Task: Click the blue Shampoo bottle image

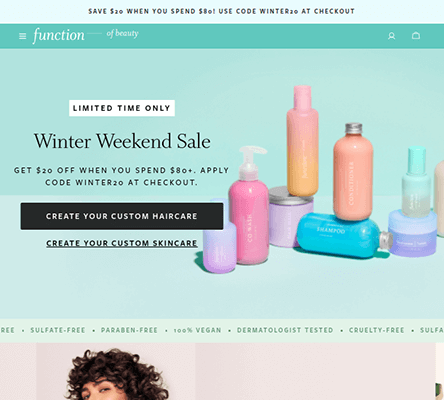Action: [343, 236]
